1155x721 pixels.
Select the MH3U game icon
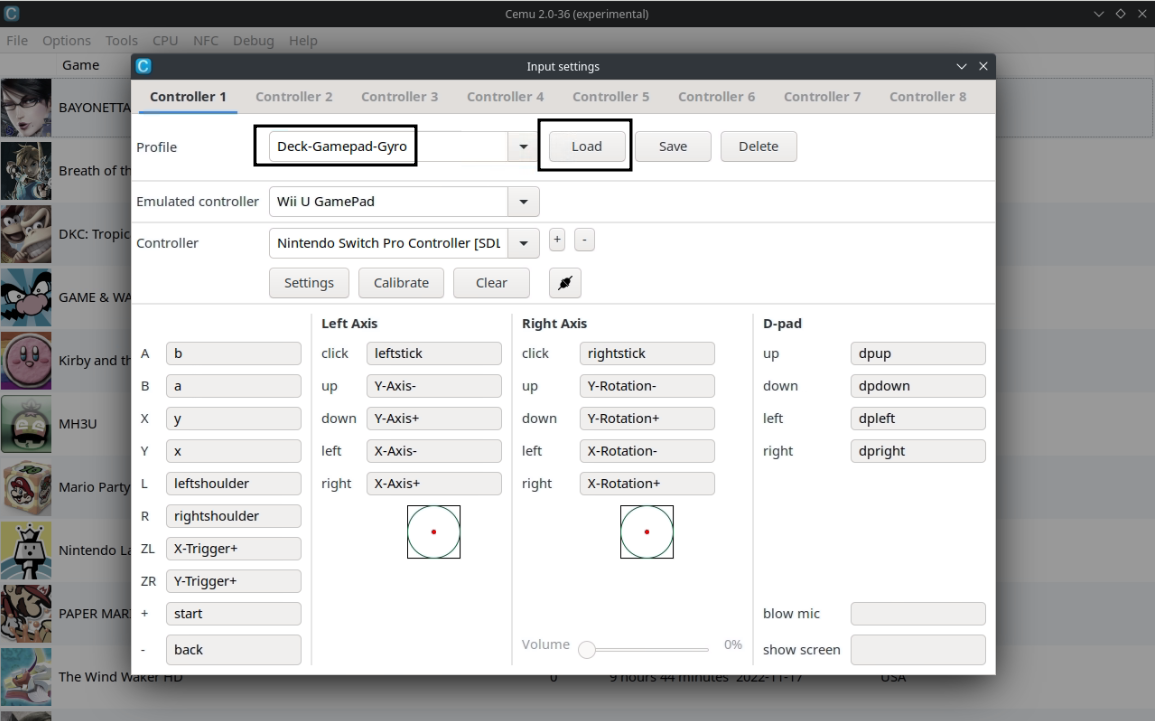point(27,424)
